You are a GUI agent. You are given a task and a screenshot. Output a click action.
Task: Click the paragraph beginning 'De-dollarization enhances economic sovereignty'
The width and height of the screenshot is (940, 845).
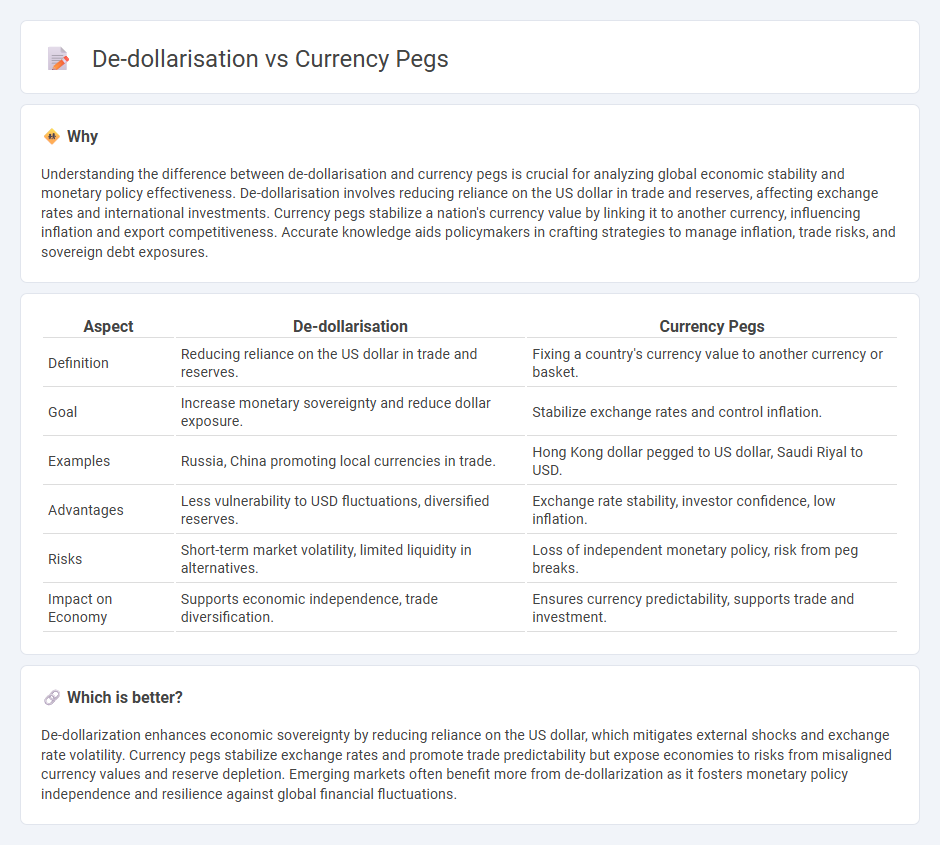(468, 764)
